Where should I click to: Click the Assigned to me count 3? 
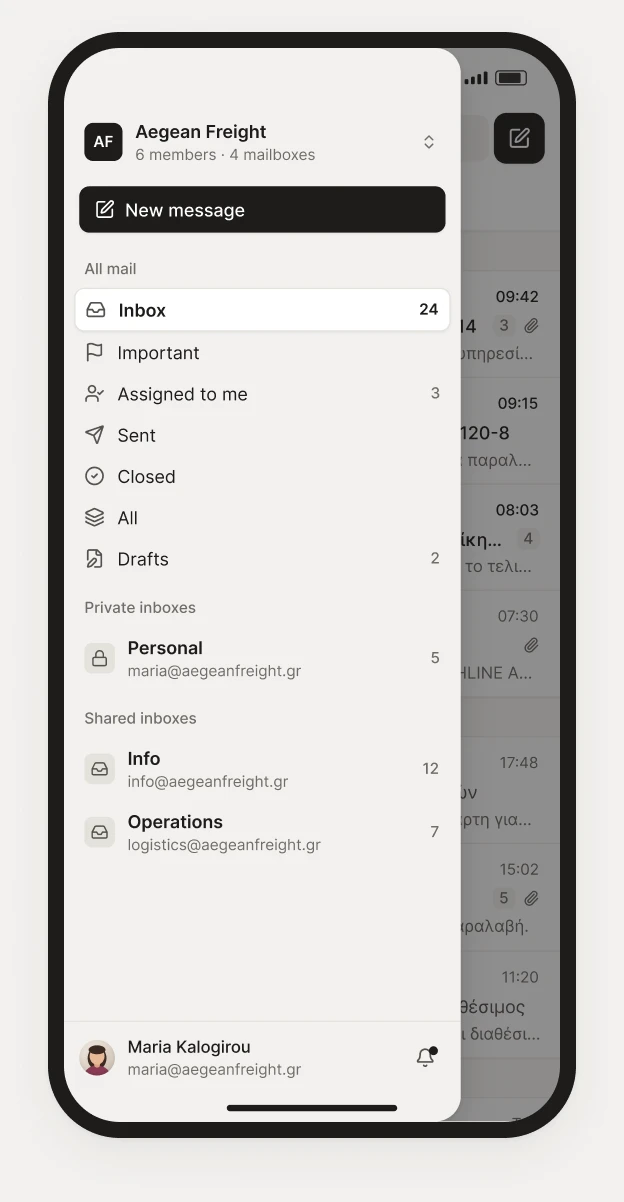[x=435, y=394]
